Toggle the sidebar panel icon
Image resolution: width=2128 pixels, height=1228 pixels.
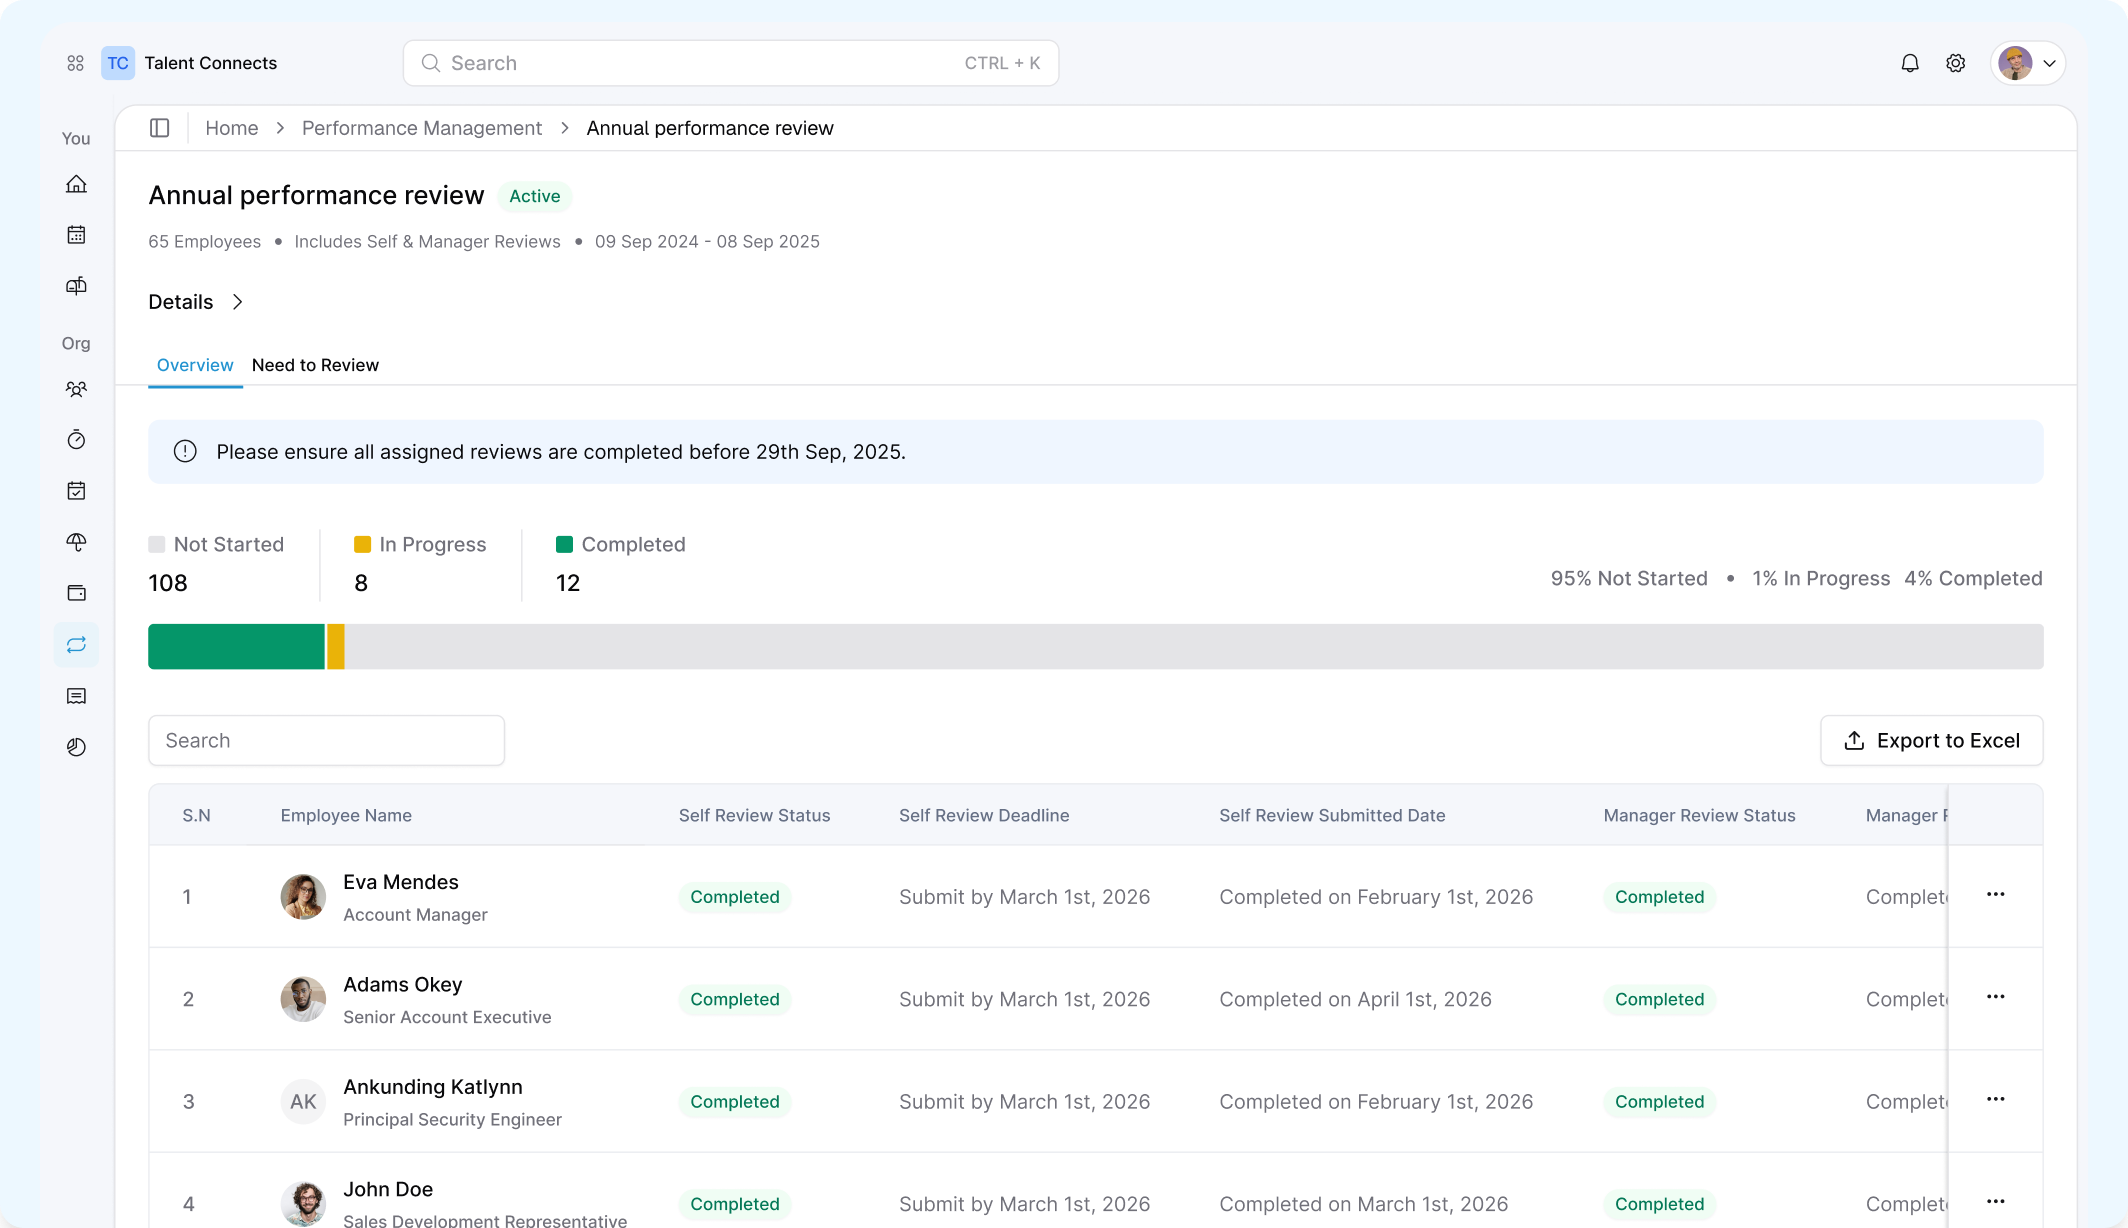tap(160, 128)
